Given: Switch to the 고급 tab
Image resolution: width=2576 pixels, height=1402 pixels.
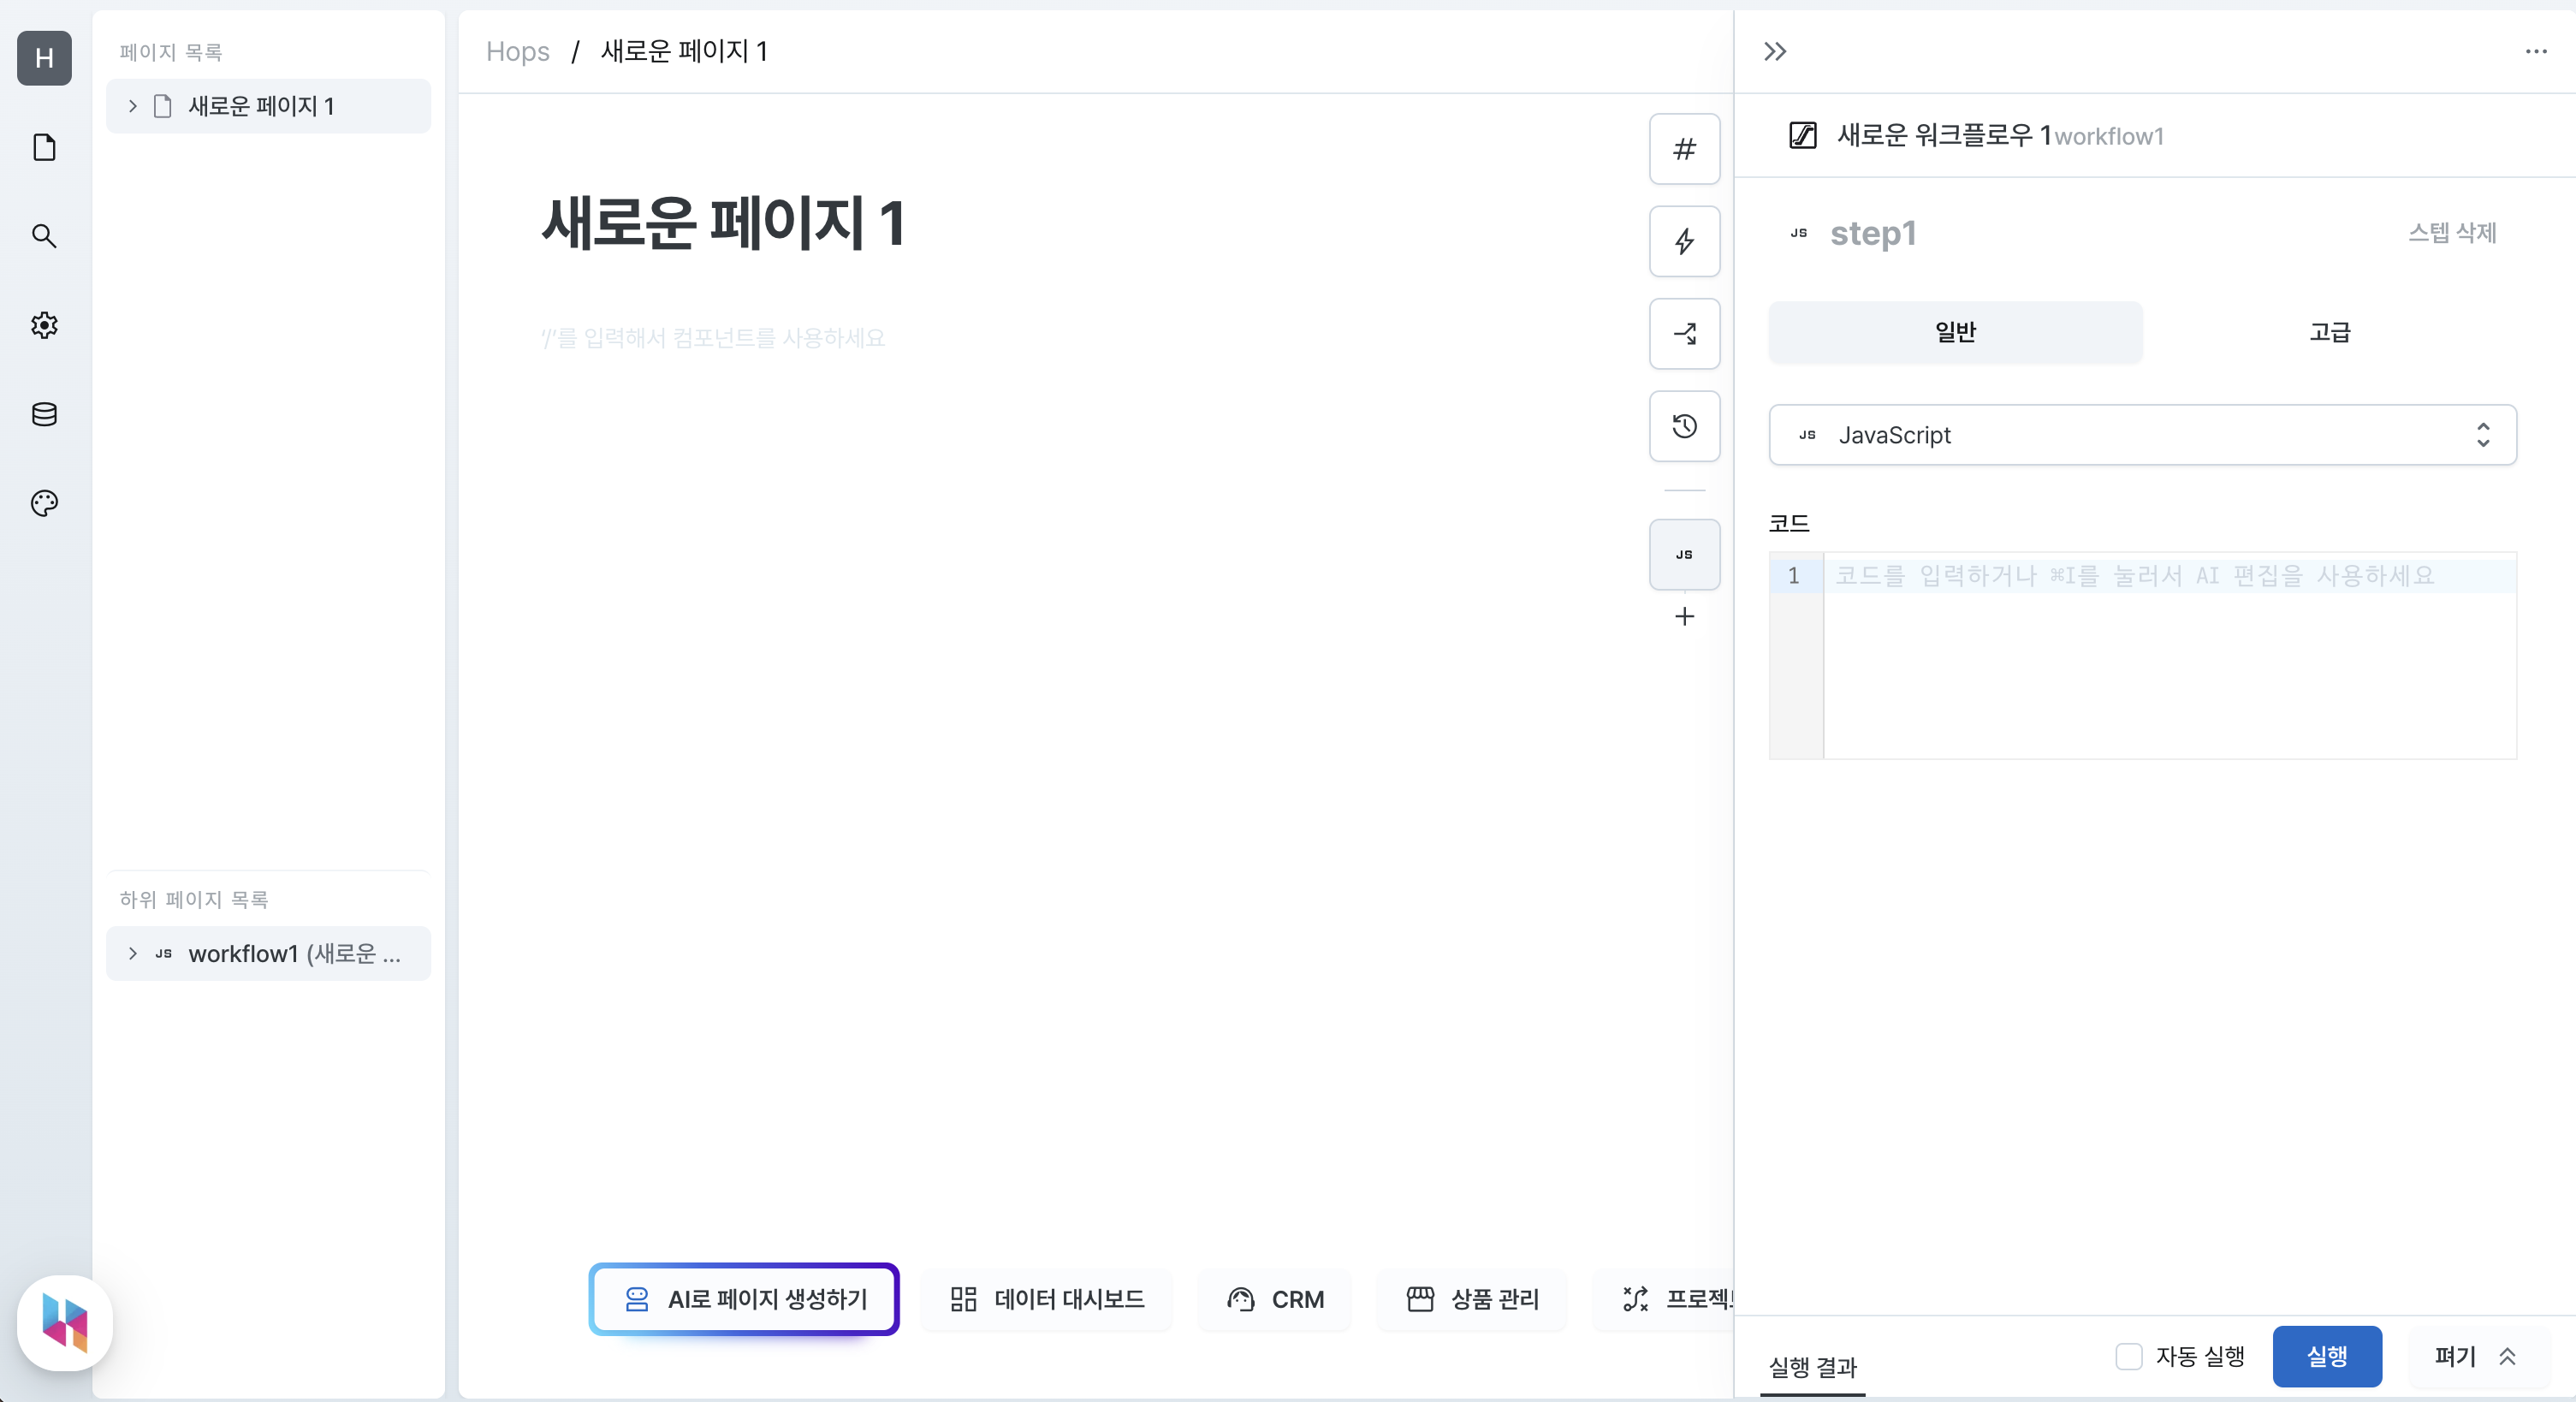Looking at the screenshot, I should coord(2329,332).
